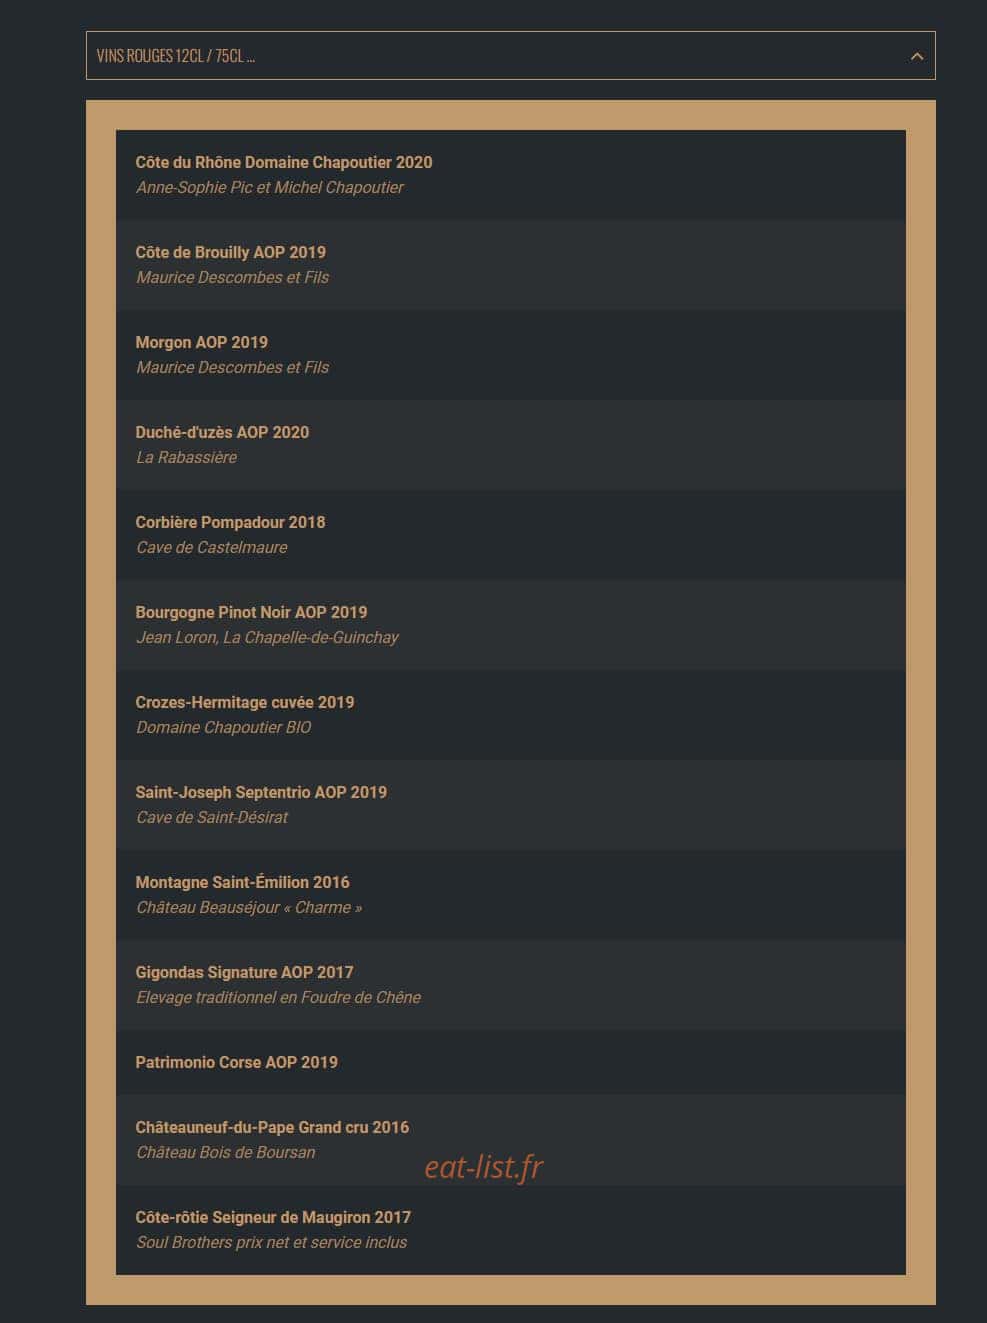Select Châteauneuf-du-Pape Grand cru 2016
987x1323 pixels.
(x=510, y=1140)
